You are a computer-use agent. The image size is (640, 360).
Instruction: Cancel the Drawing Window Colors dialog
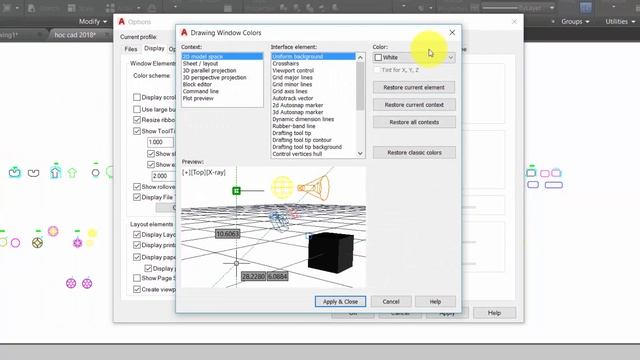pyautogui.click(x=391, y=301)
